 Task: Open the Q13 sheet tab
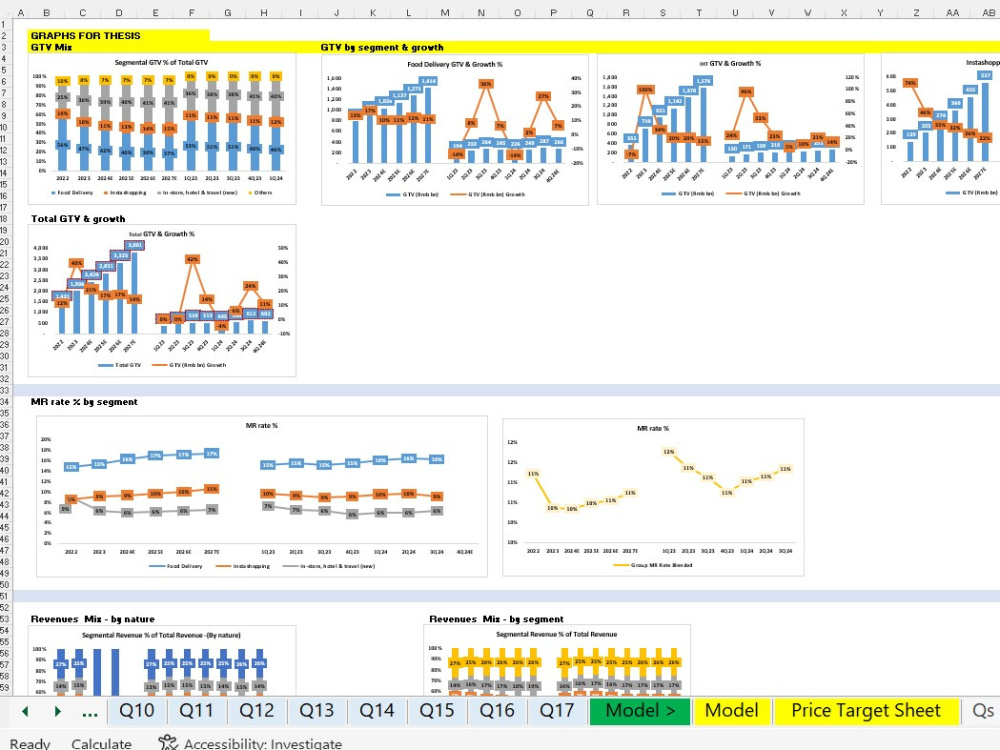pos(316,710)
